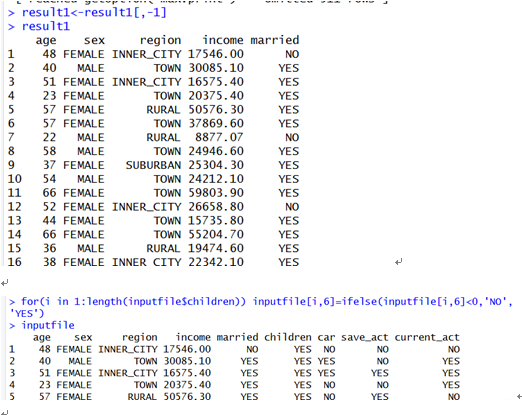
Task: Select income value 15735.80
Action: tap(216, 221)
